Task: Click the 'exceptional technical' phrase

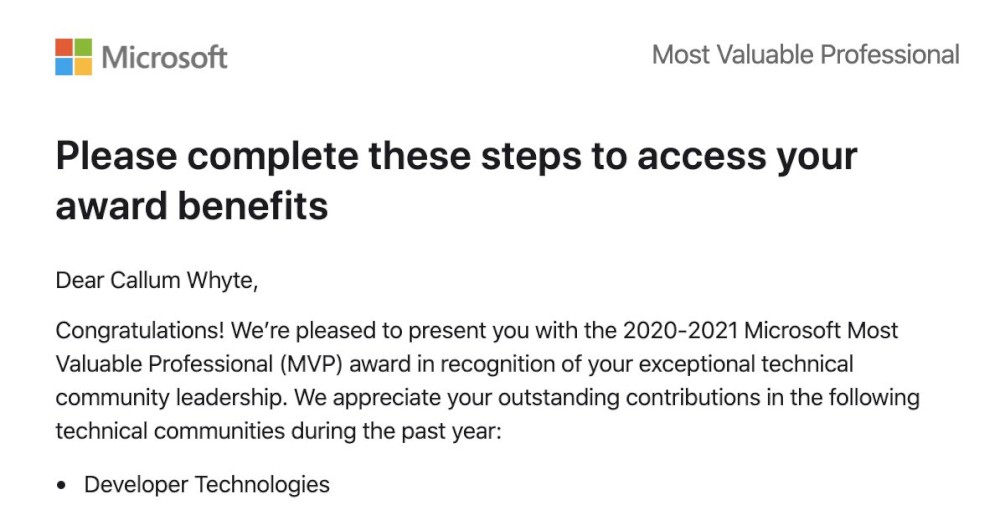Action: click(x=746, y=364)
